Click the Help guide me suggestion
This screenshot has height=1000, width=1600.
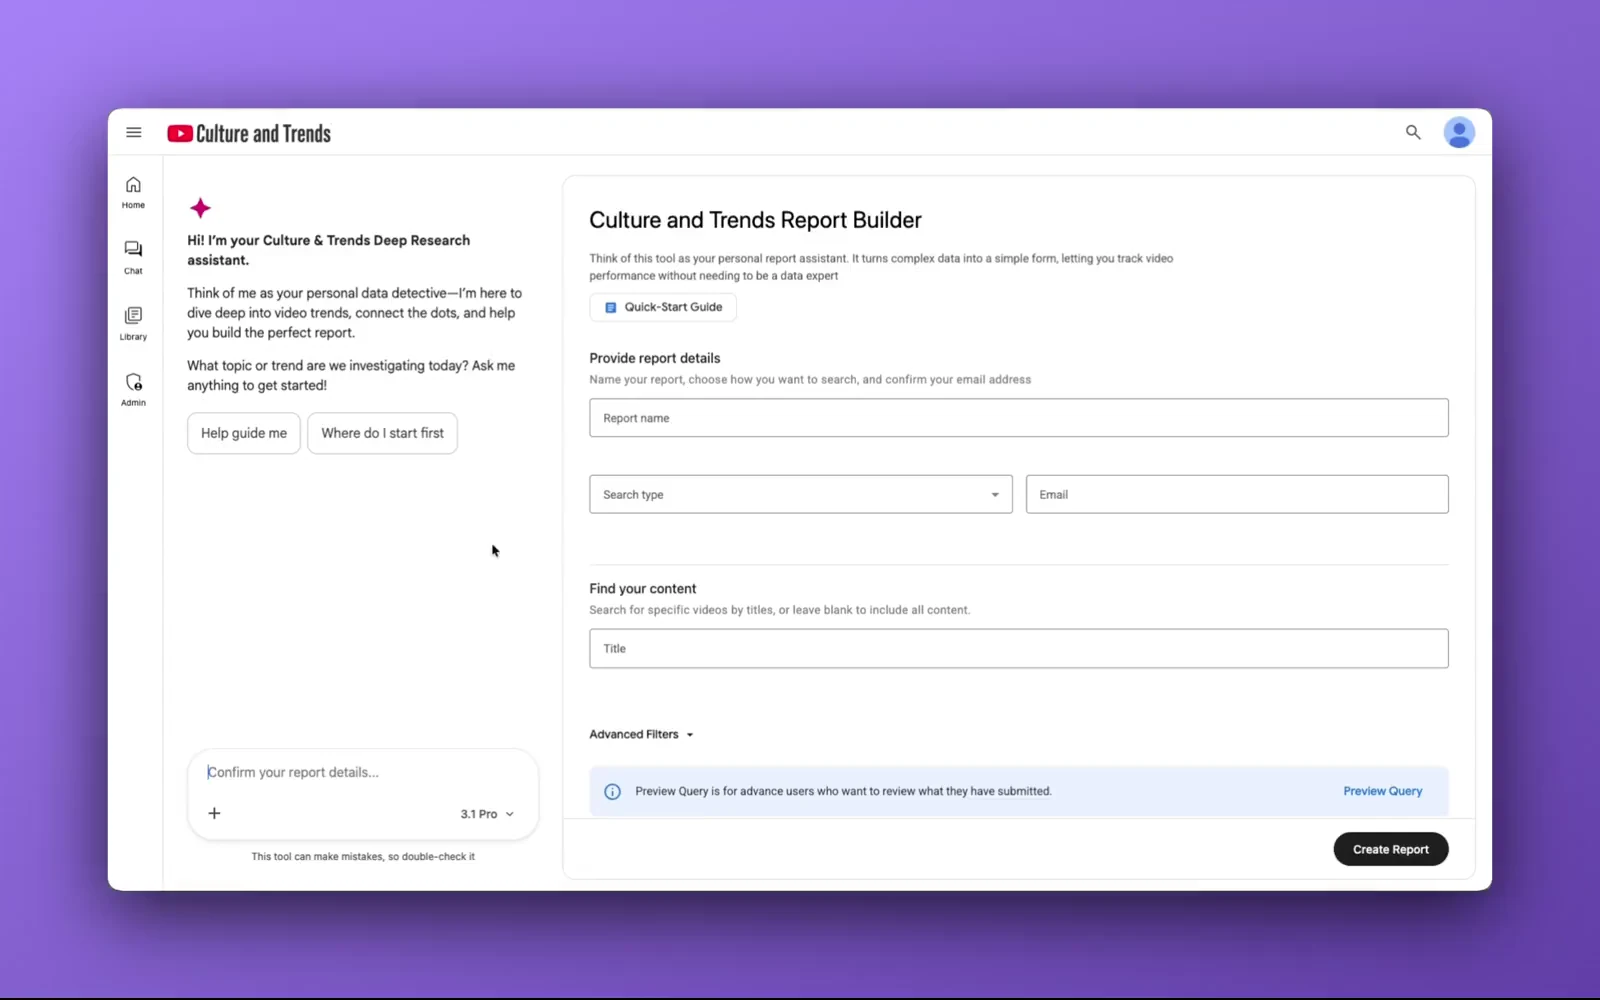244,433
